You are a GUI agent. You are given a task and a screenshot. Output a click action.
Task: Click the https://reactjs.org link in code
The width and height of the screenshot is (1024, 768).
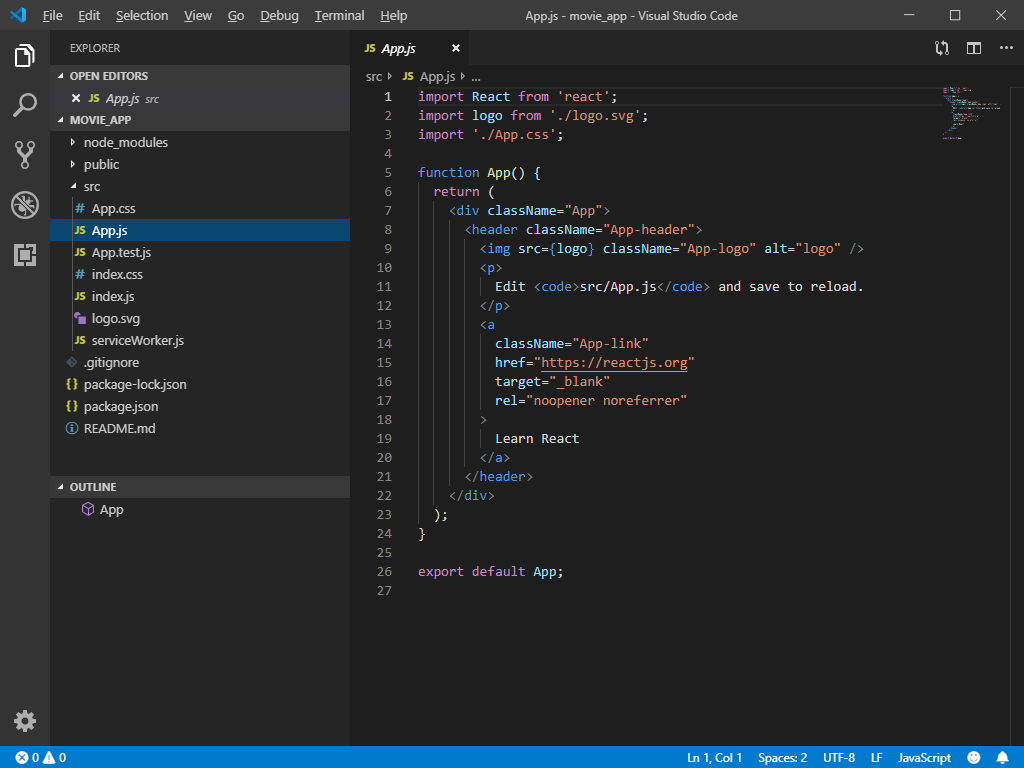coord(614,362)
